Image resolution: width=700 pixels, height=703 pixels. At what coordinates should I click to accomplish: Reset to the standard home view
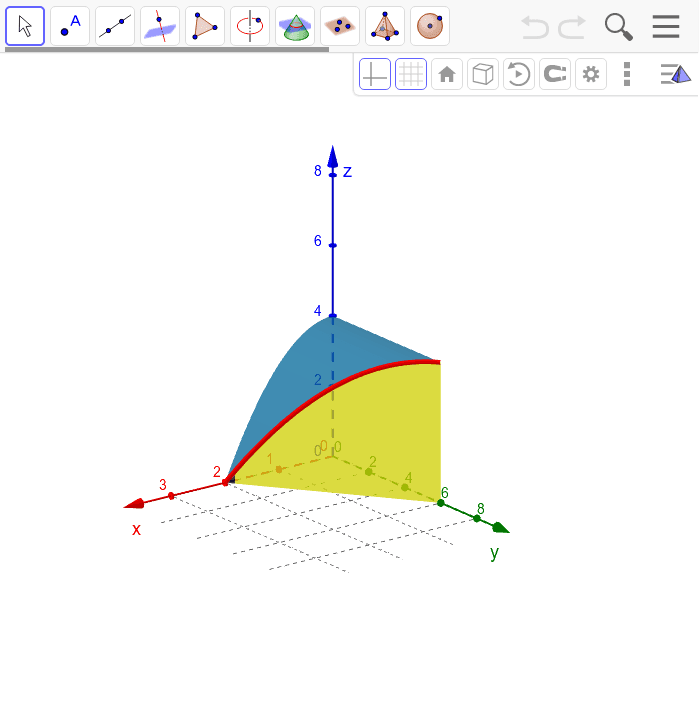(447, 74)
